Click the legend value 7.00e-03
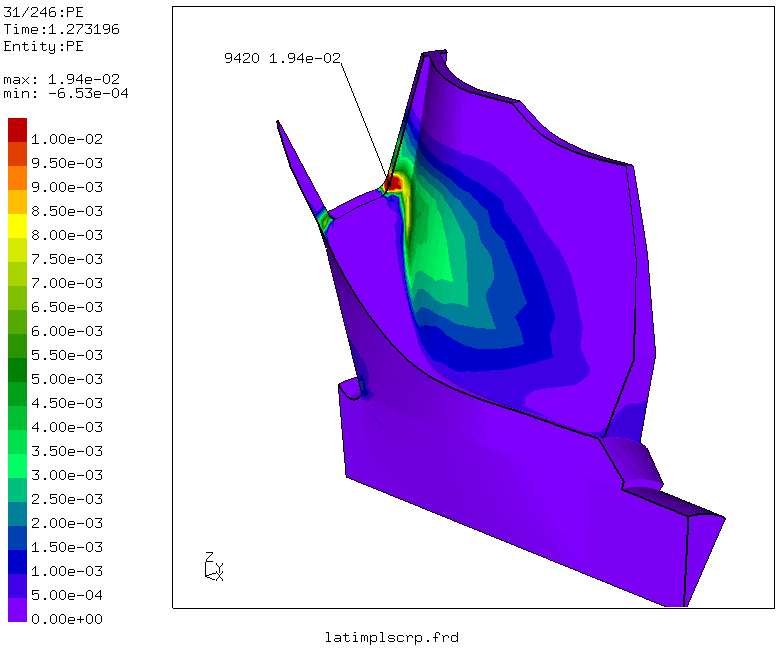 [67, 283]
